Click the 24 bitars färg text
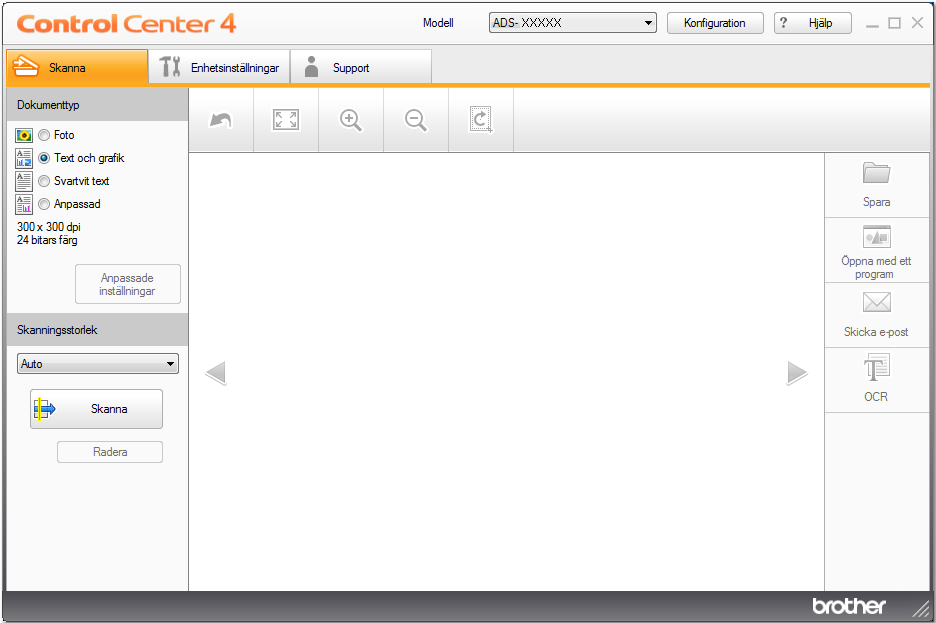The image size is (936, 623). [x=47, y=240]
